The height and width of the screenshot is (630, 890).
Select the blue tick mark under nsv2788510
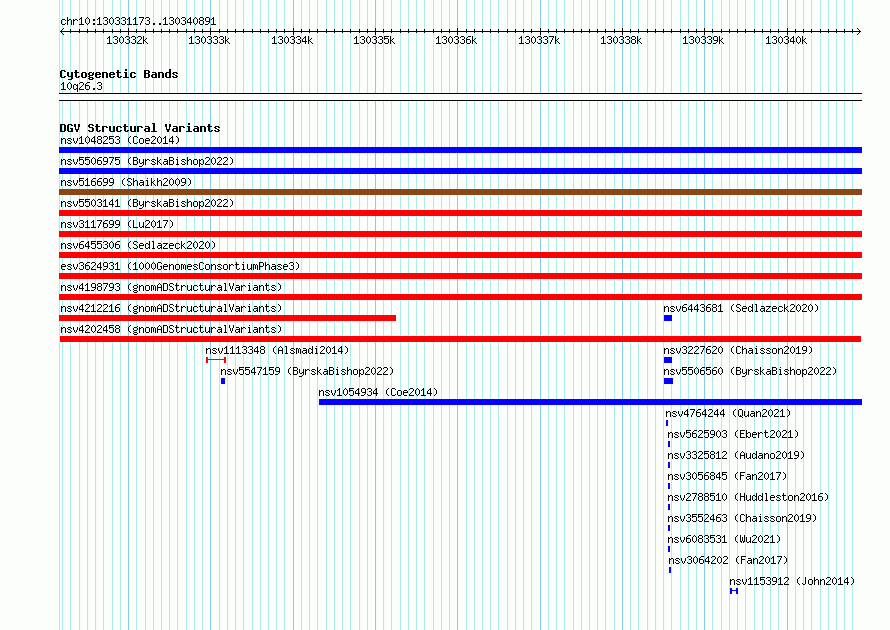pyautogui.click(x=669, y=507)
